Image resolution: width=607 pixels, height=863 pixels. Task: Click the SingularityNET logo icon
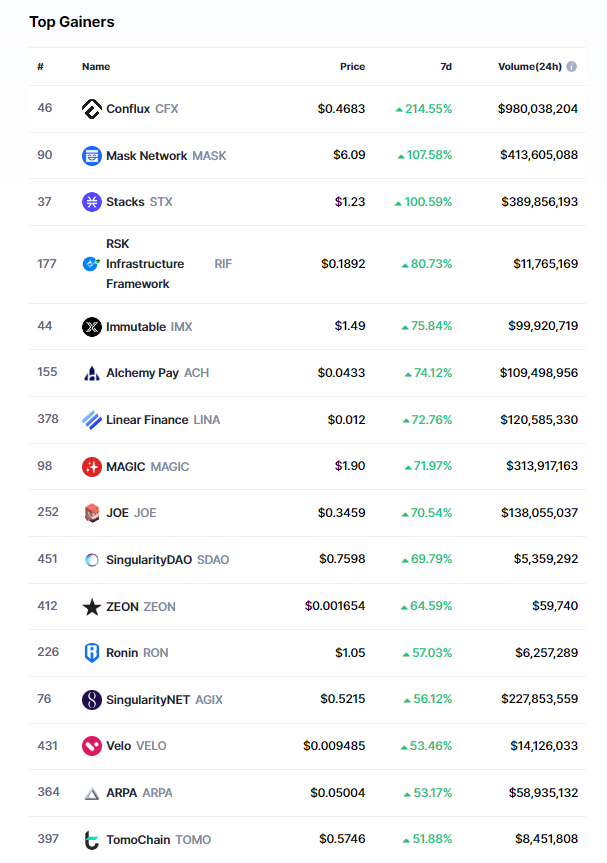tap(92, 700)
